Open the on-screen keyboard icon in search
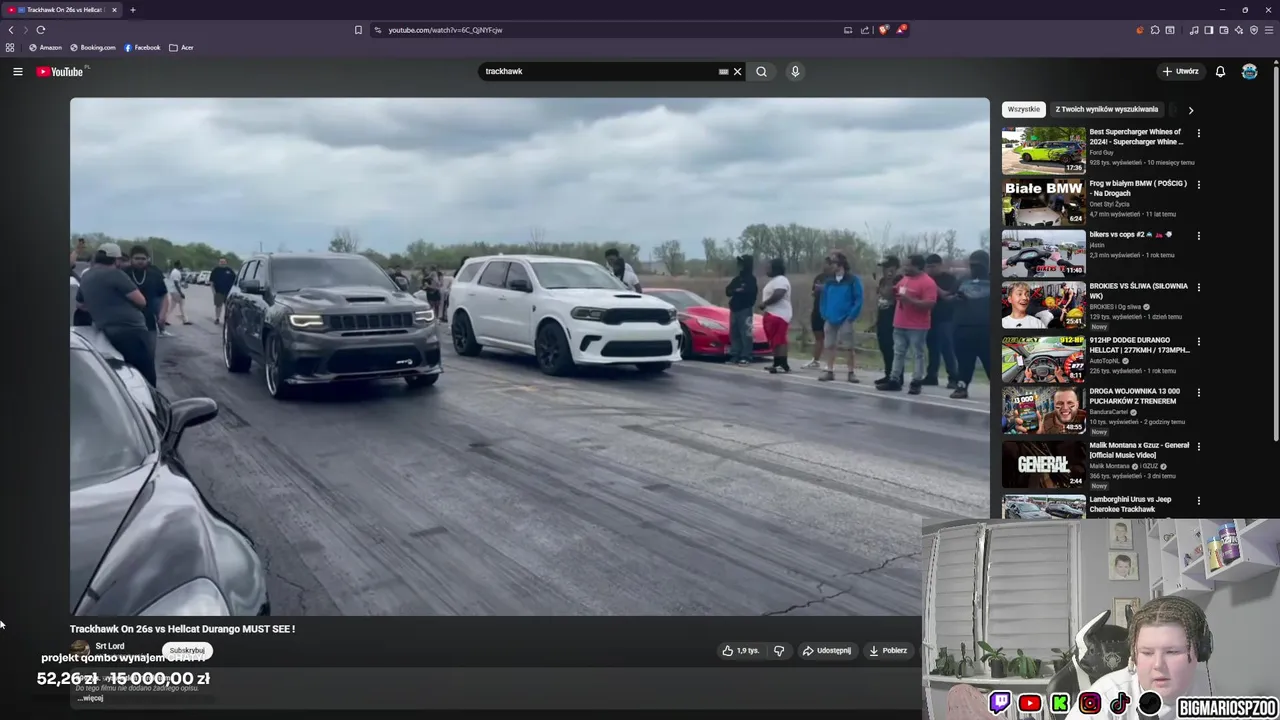The height and width of the screenshot is (720, 1280). [x=723, y=71]
